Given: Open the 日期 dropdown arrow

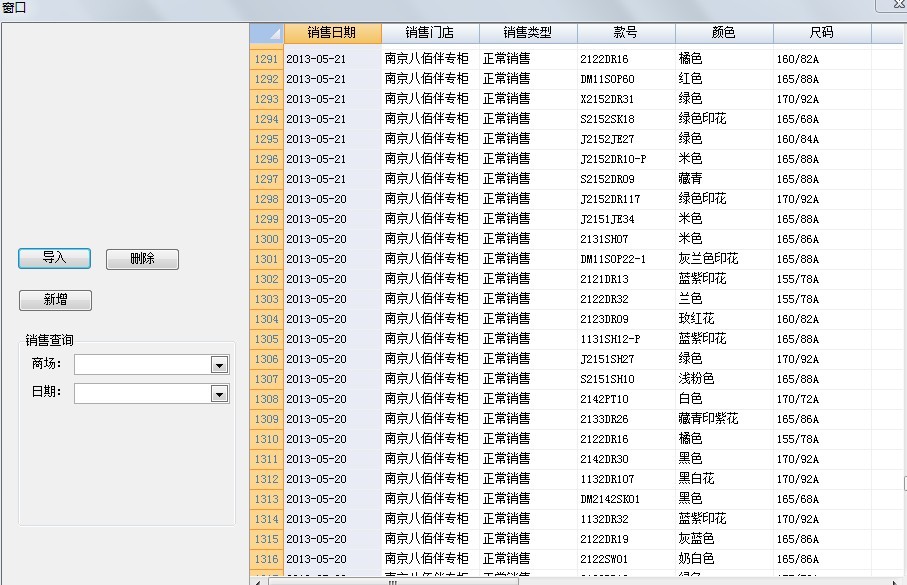Looking at the screenshot, I should [x=219, y=394].
